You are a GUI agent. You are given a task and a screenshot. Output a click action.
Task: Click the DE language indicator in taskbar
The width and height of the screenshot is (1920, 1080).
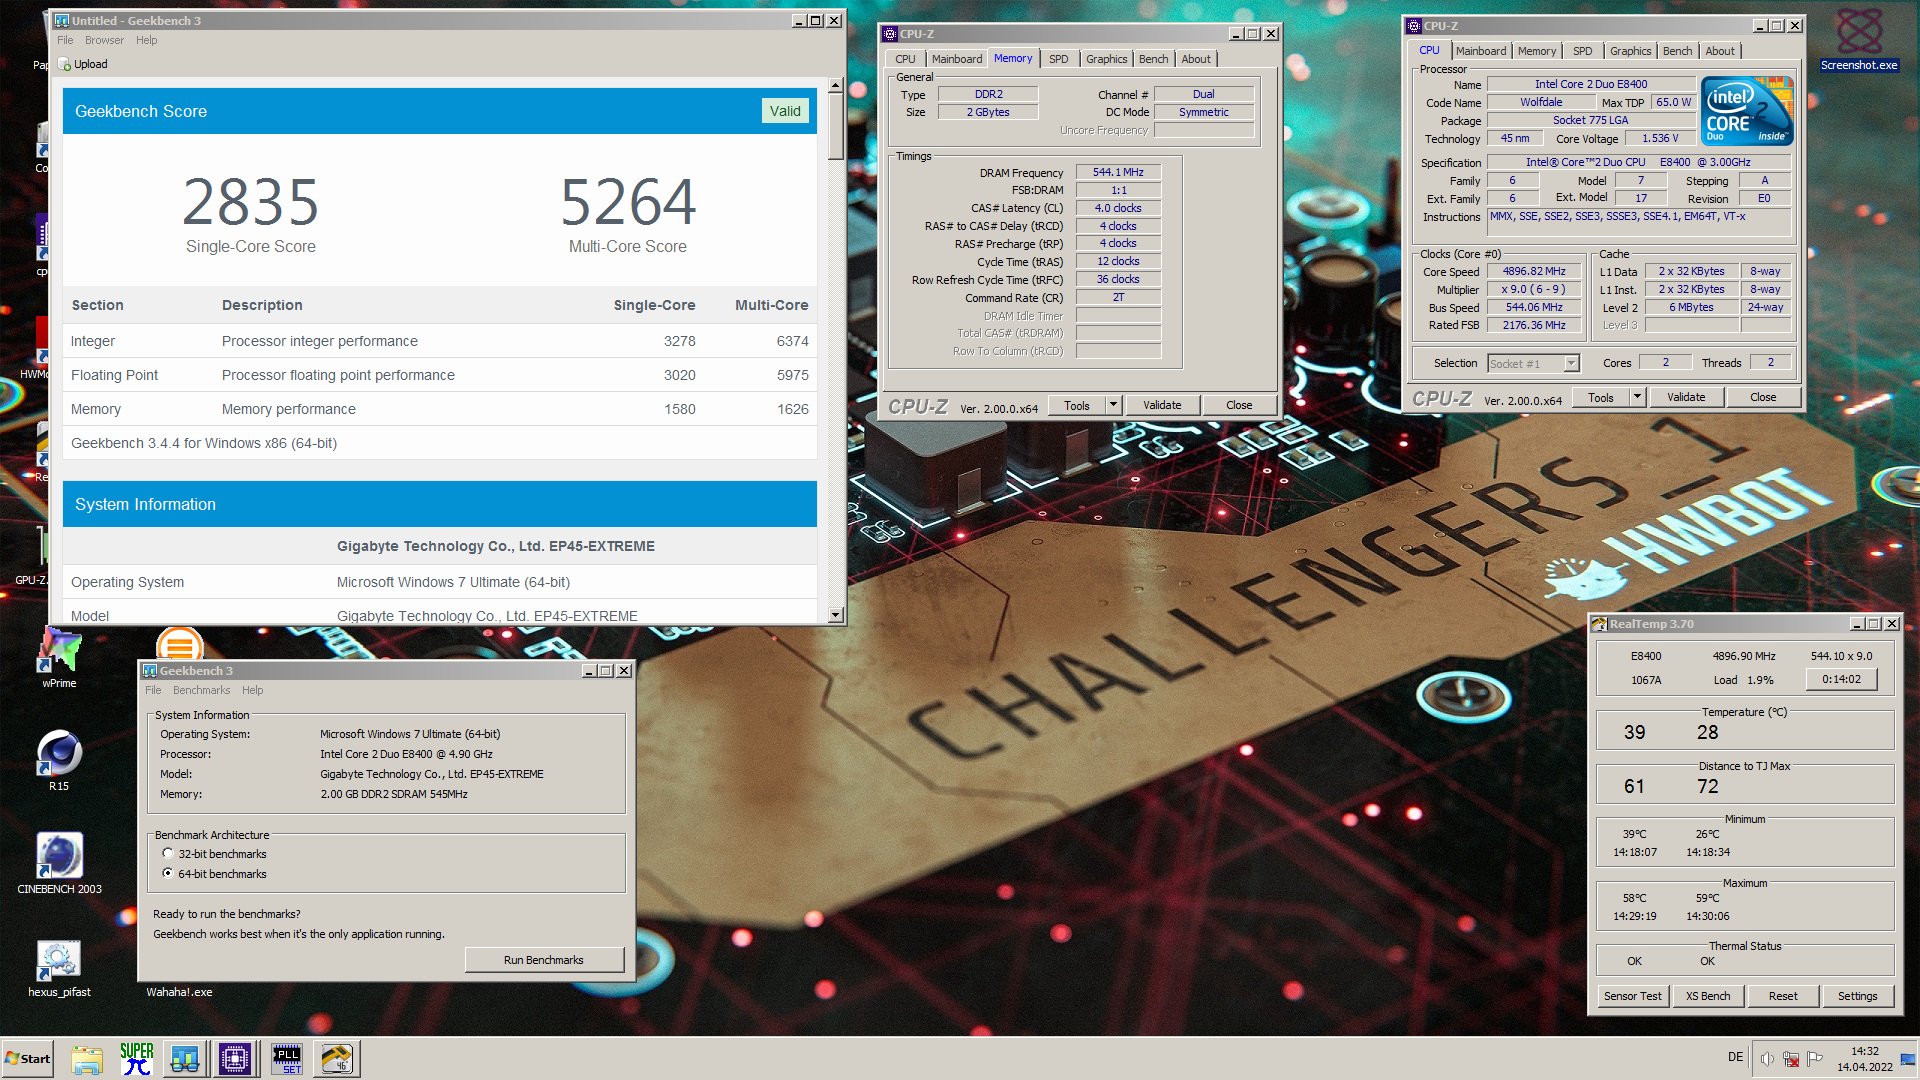pyautogui.click(x=1735, y=1057)
